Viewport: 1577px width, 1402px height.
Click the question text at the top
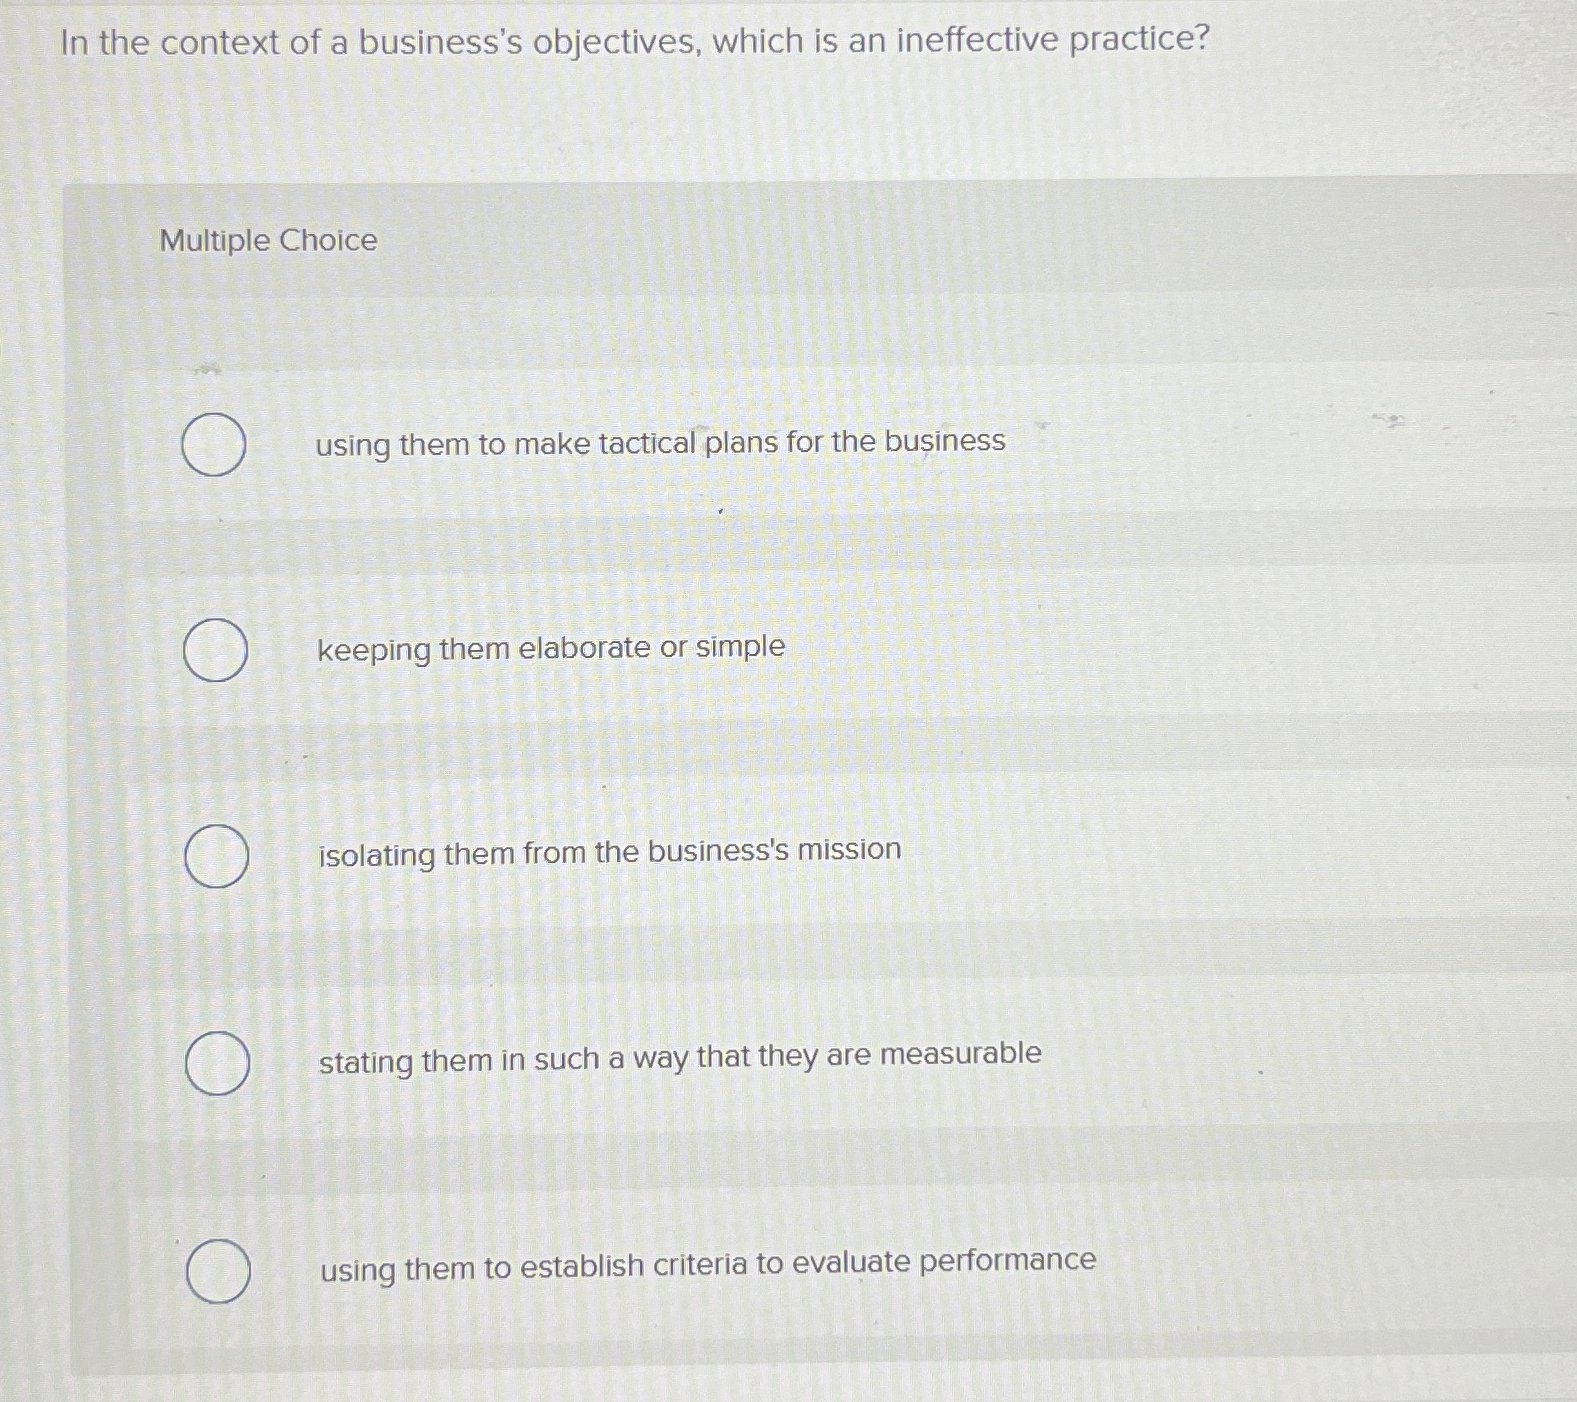coord(635,41)
